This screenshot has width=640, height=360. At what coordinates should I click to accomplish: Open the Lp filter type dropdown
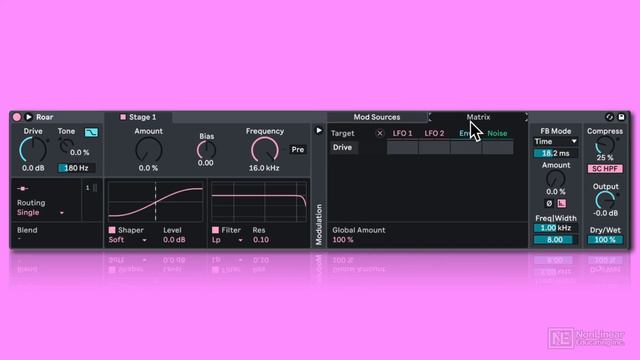tap(227, 240)
